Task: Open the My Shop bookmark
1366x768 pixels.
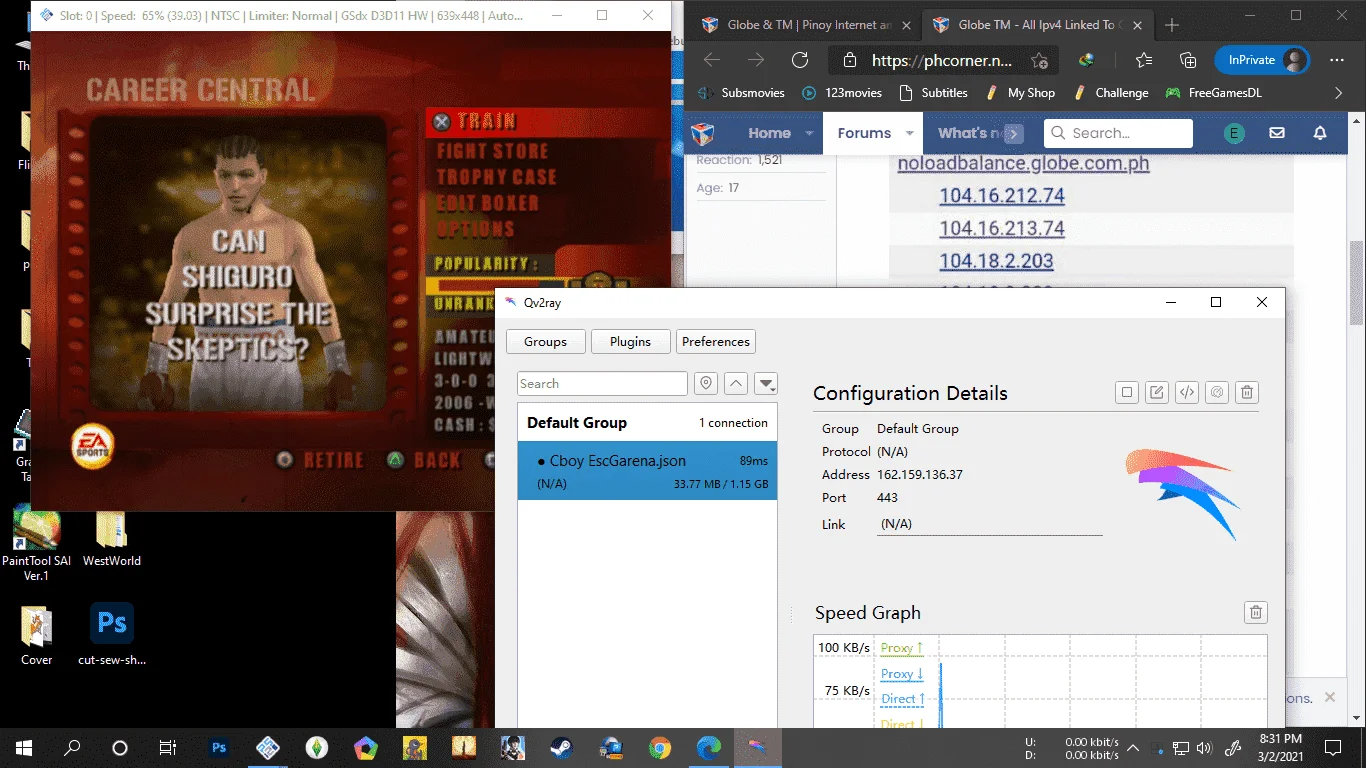Action: 1019,93
